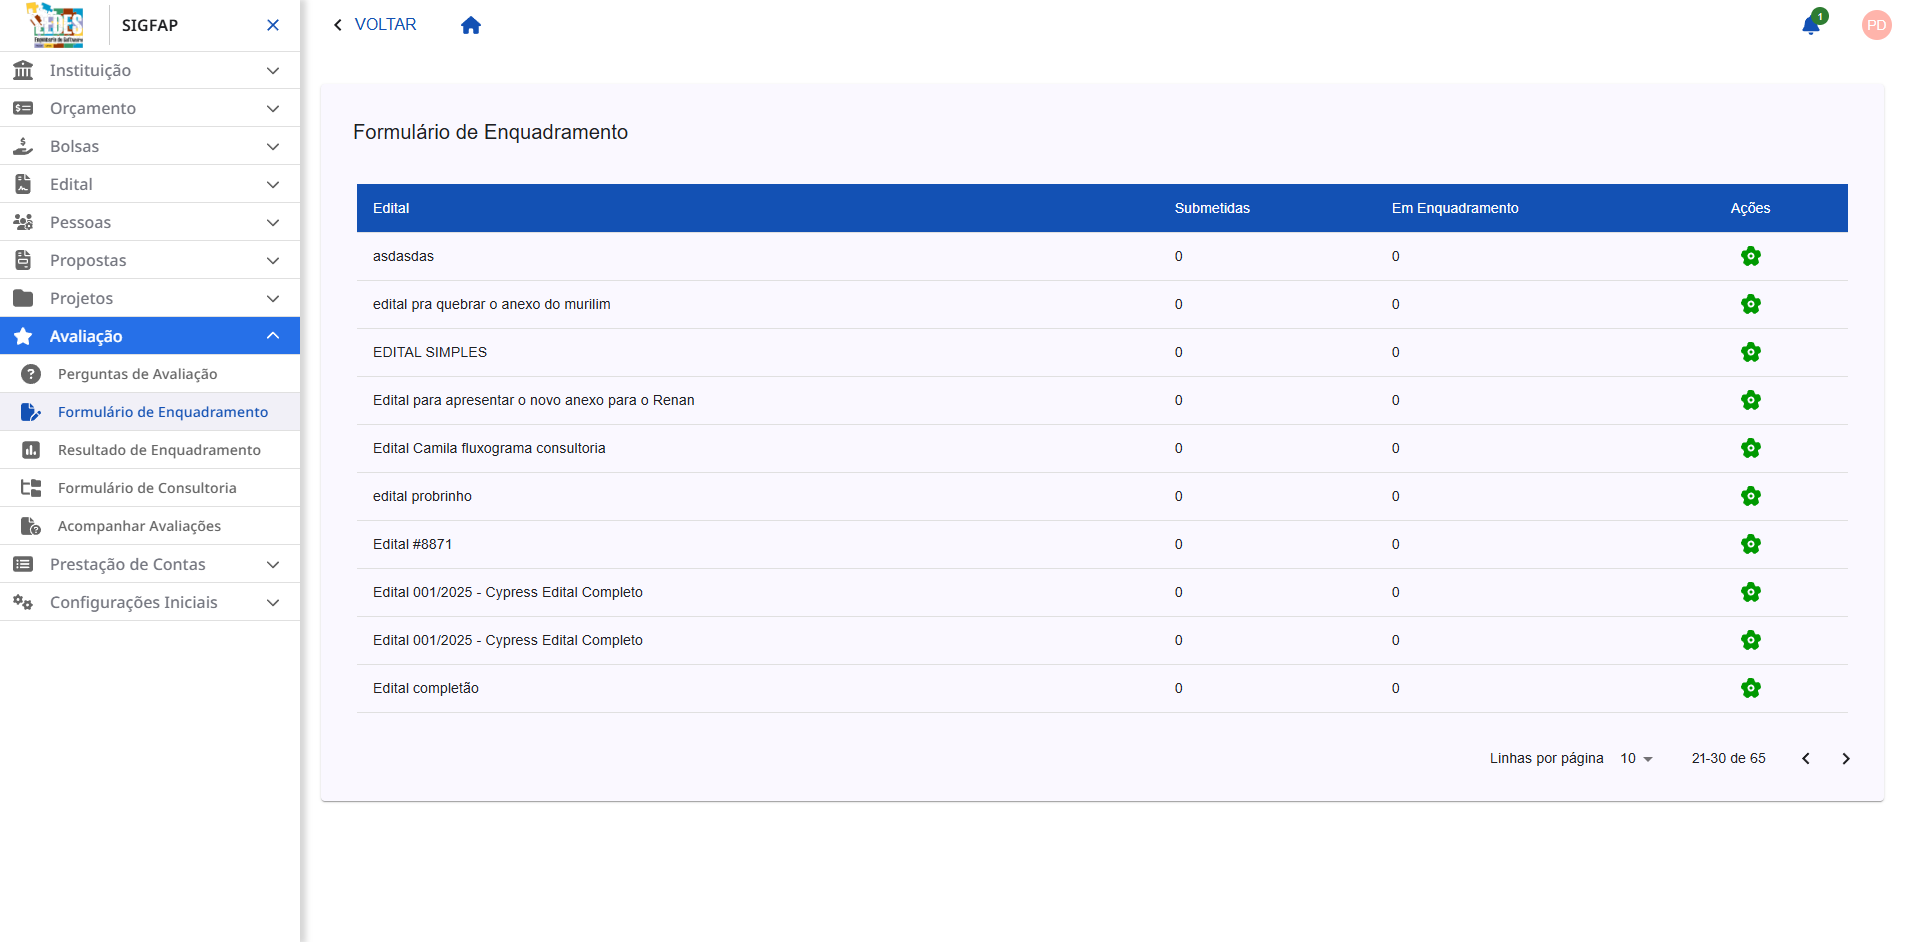Click the PD profile avatar

point(1877,25)
